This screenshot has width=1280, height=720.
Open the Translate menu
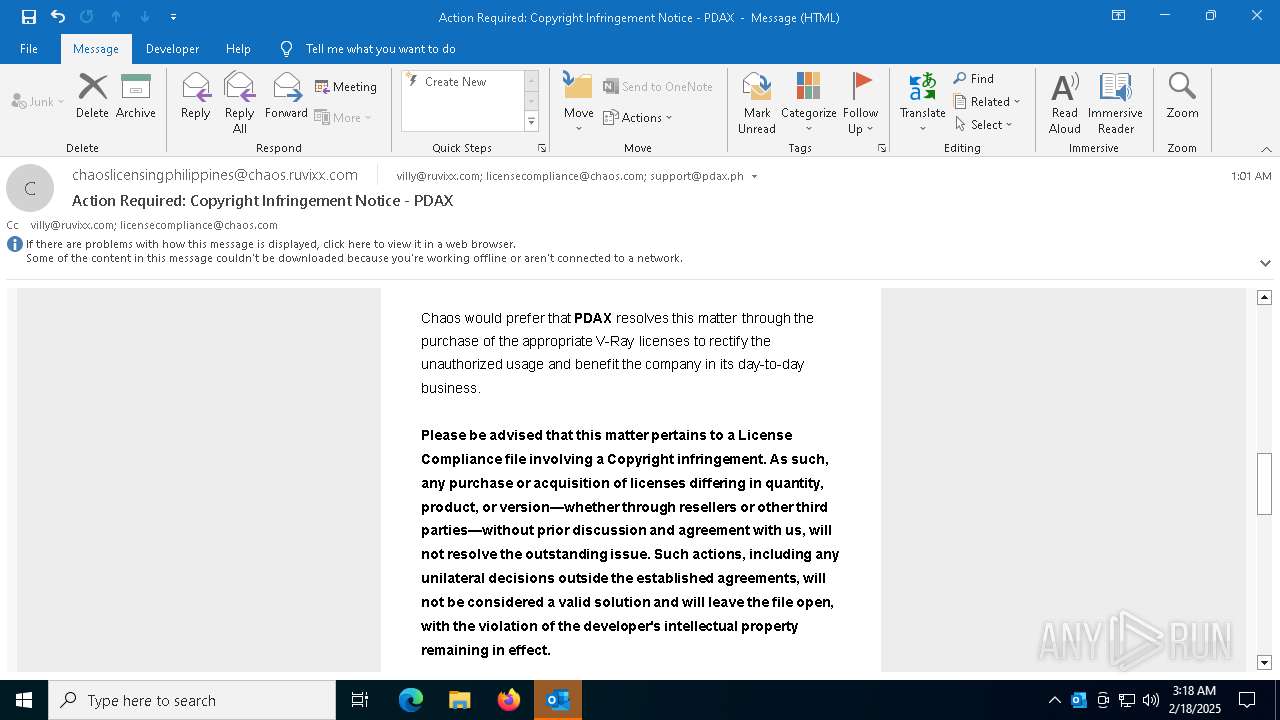(x=922, y=102)
